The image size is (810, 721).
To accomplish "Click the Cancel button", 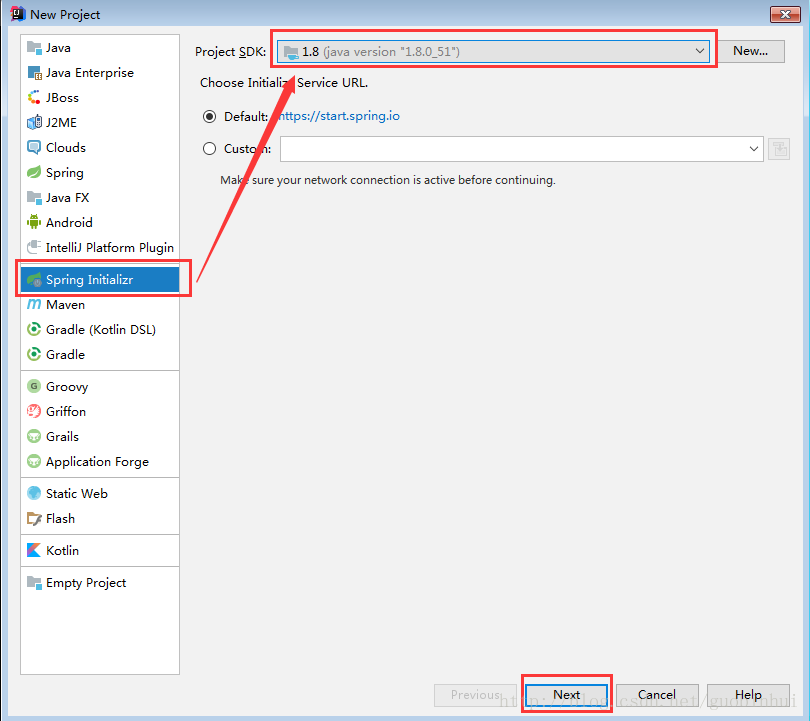I will tap(657, 695).
